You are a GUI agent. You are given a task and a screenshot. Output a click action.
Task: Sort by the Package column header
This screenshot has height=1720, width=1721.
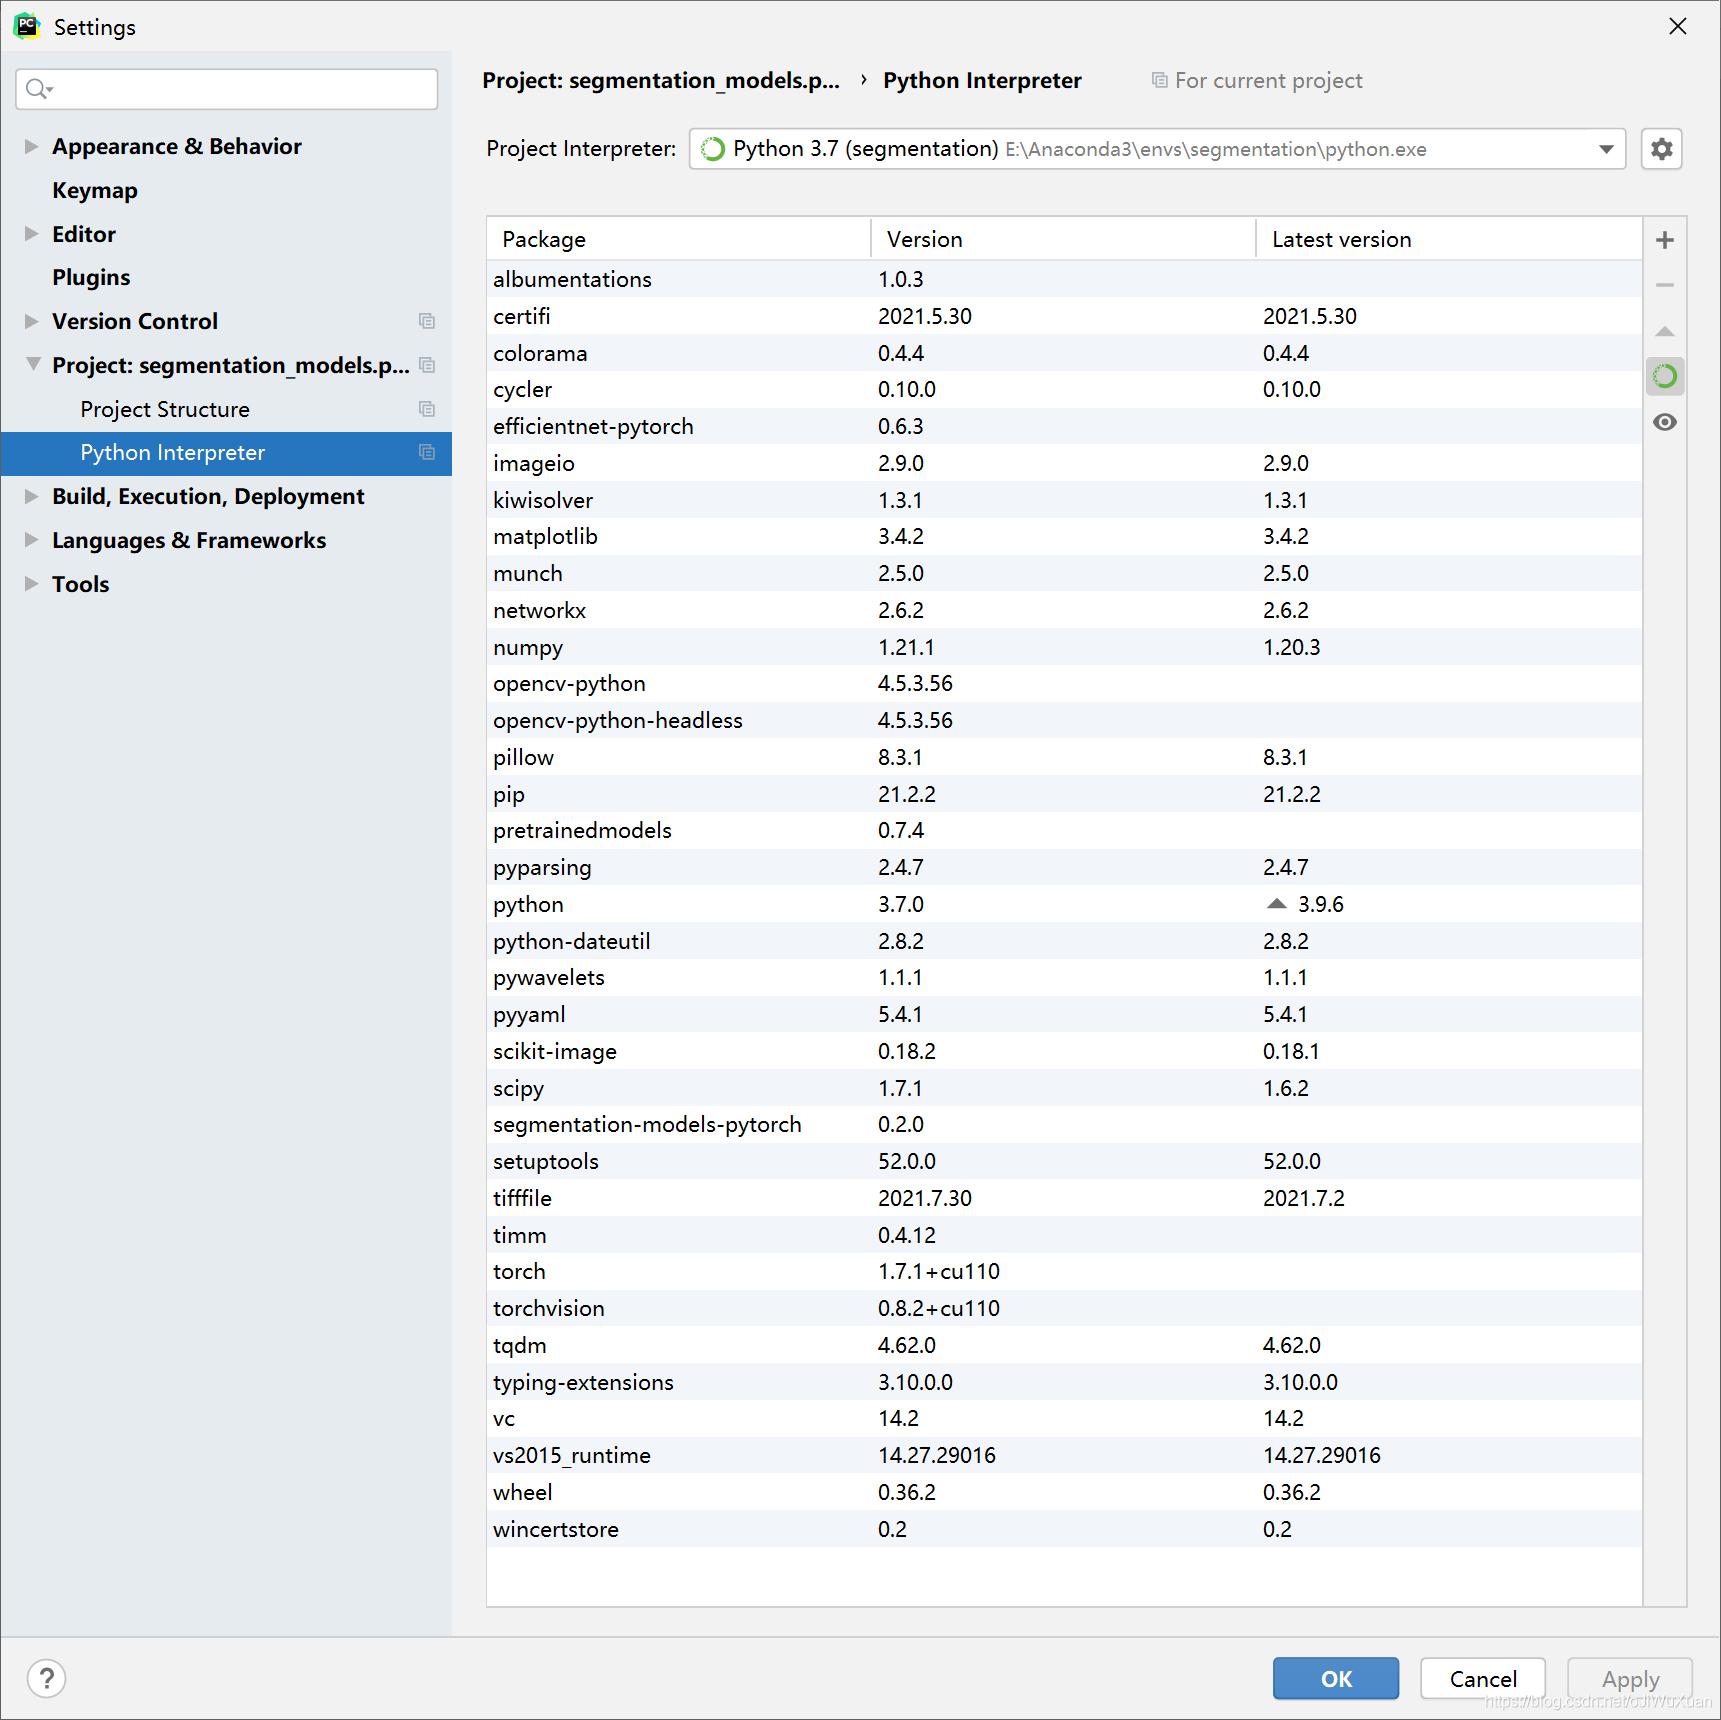(x=679, y=239)
